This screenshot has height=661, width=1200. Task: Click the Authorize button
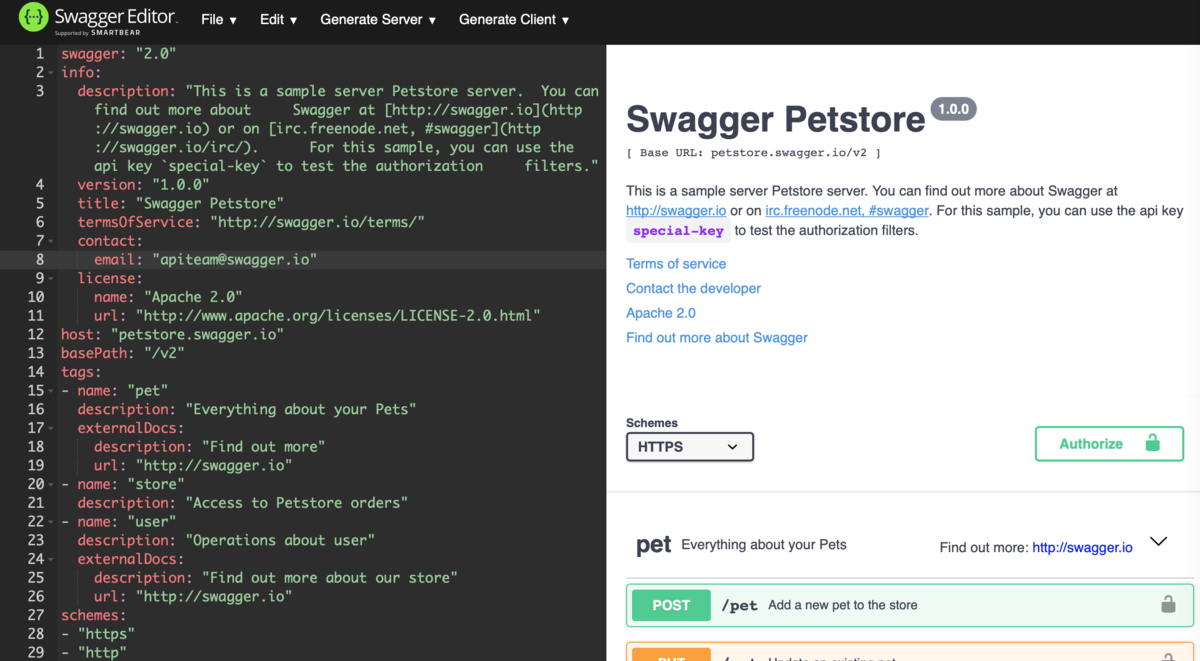click(x=1109, y=443)
